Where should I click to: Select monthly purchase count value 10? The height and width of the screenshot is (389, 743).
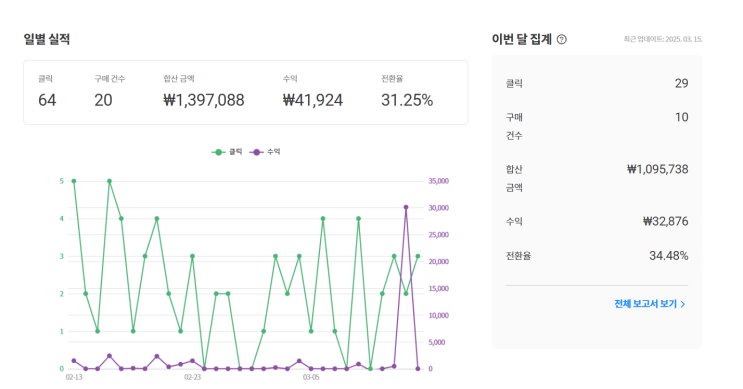click(681, 117)
